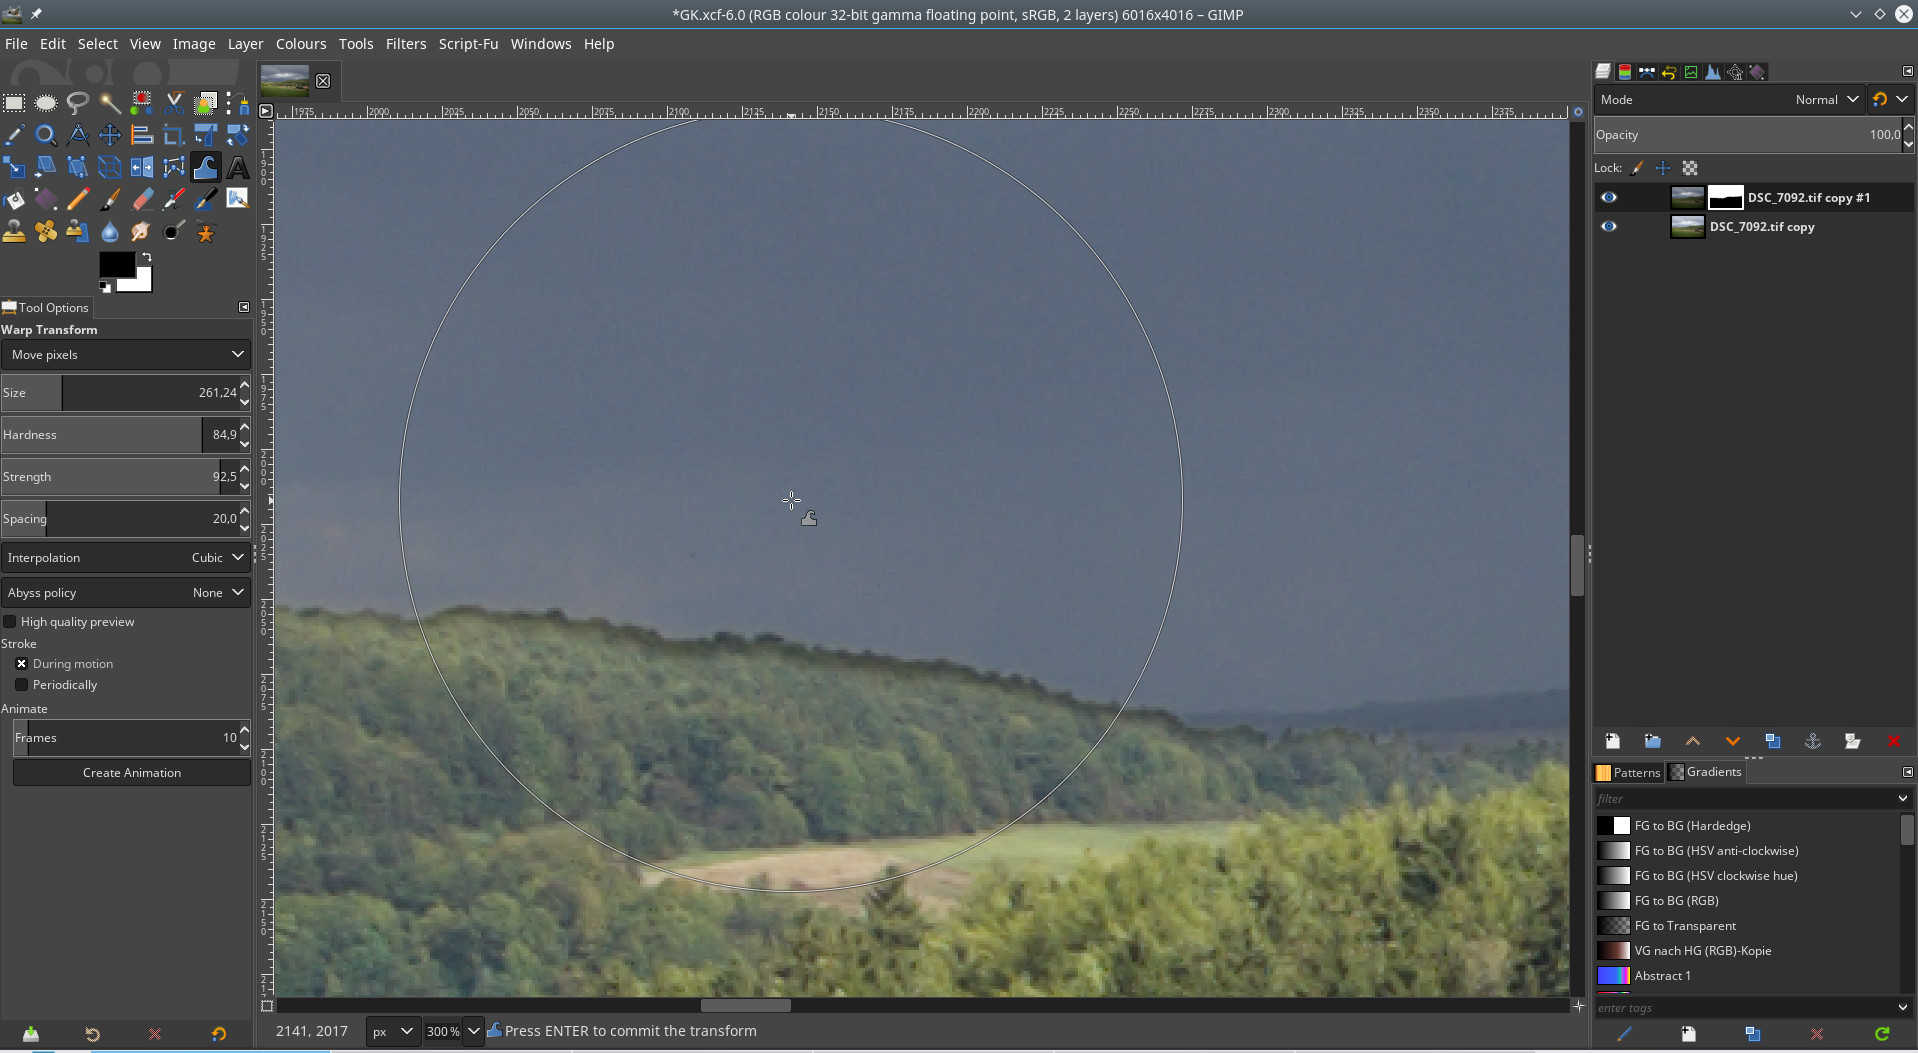Open the Colours menu
The height and width of the screenshot is (1053, 1918).
click(301, 44)
